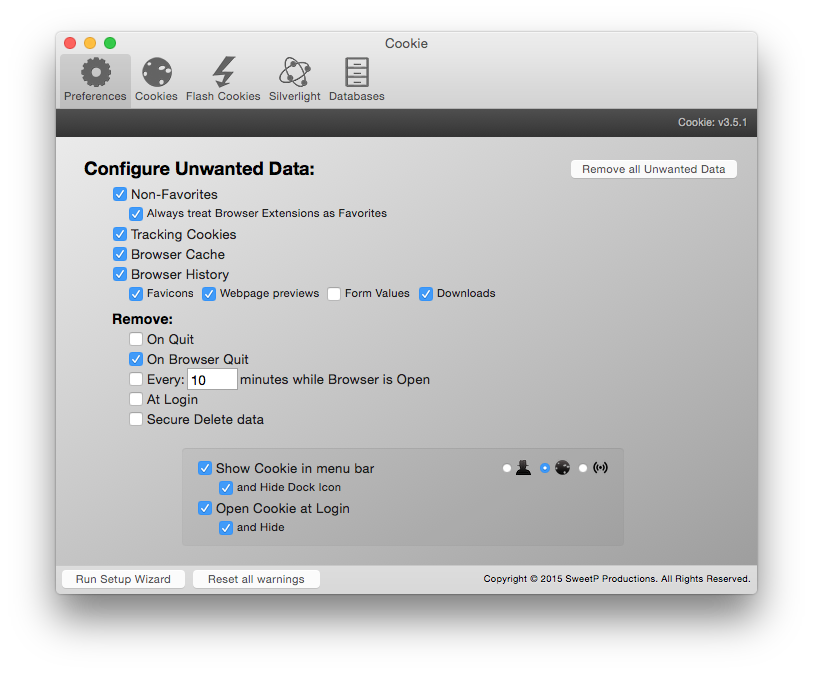The height and width of the screenshot is (674, 813).
Task: Click the minutes interval input field
Action: click(212, 380)
